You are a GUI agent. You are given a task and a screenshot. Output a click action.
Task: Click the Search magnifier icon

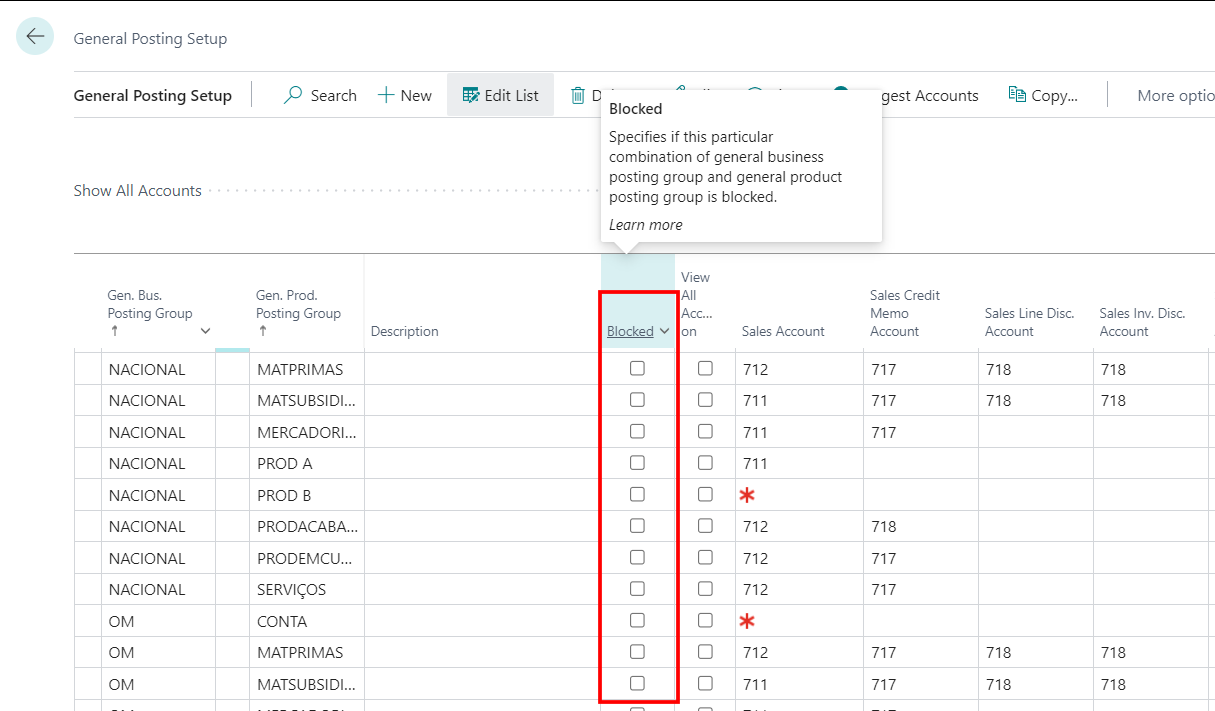tap(293, 96)
